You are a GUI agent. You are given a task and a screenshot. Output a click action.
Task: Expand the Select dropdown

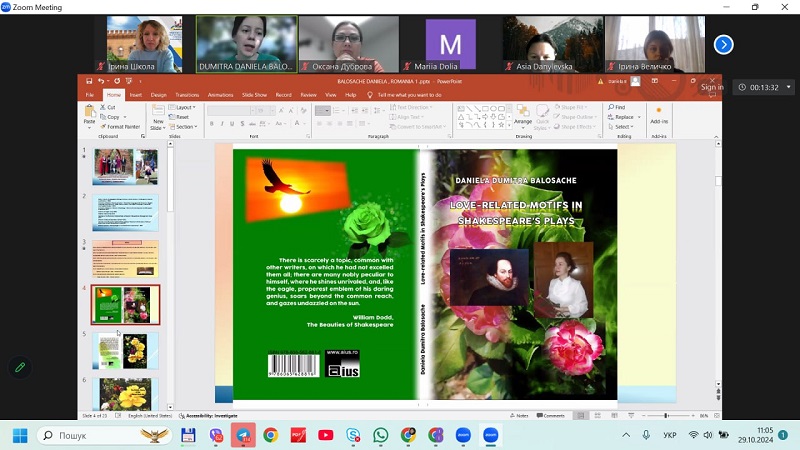click(621, 127)
